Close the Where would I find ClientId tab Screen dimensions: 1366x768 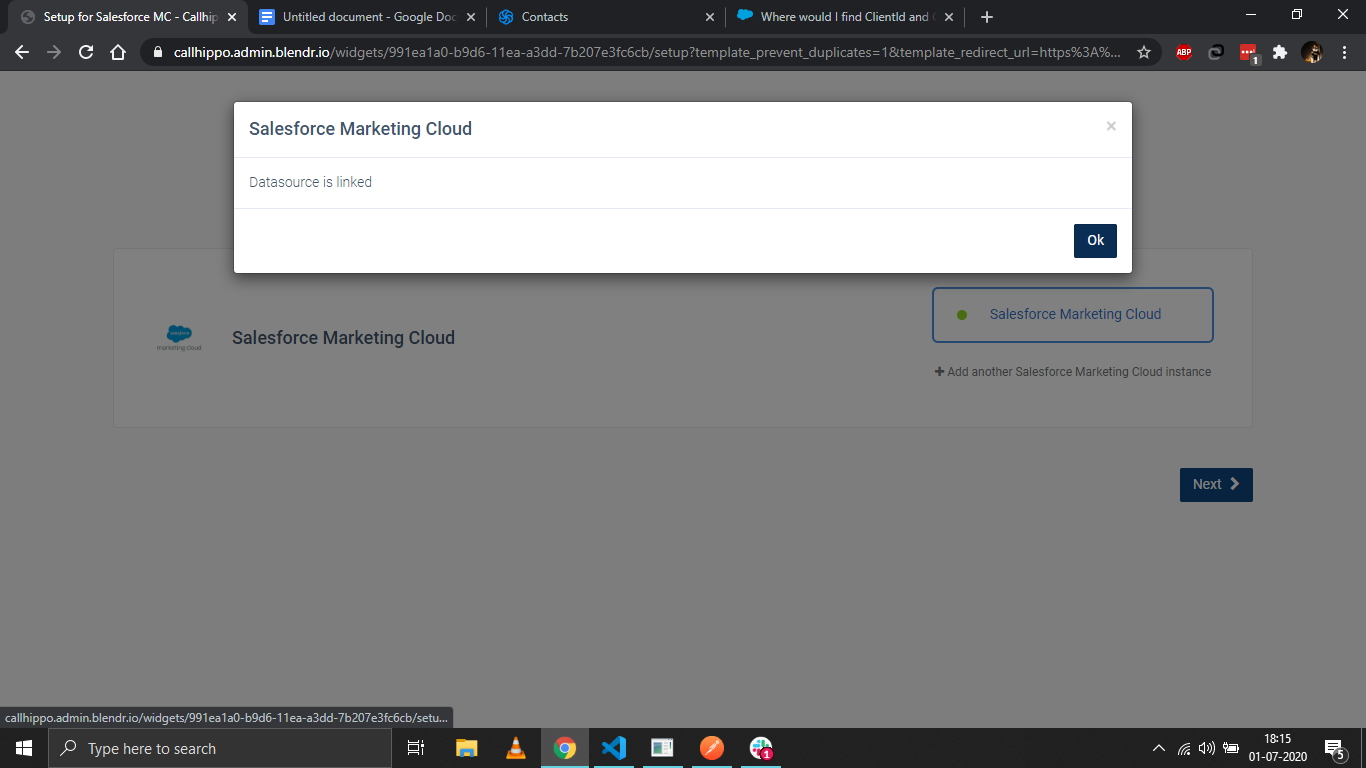tap(949, 17)
